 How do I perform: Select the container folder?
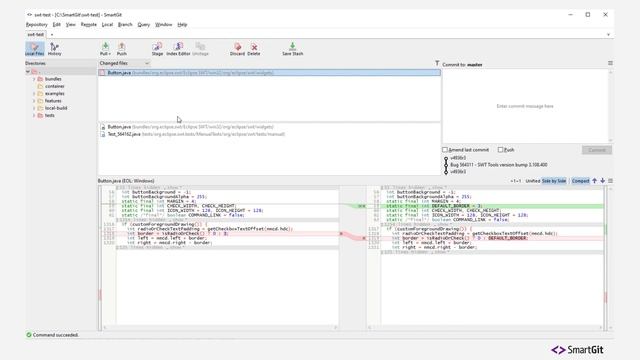pyautogui.click(x=55, y=86)
